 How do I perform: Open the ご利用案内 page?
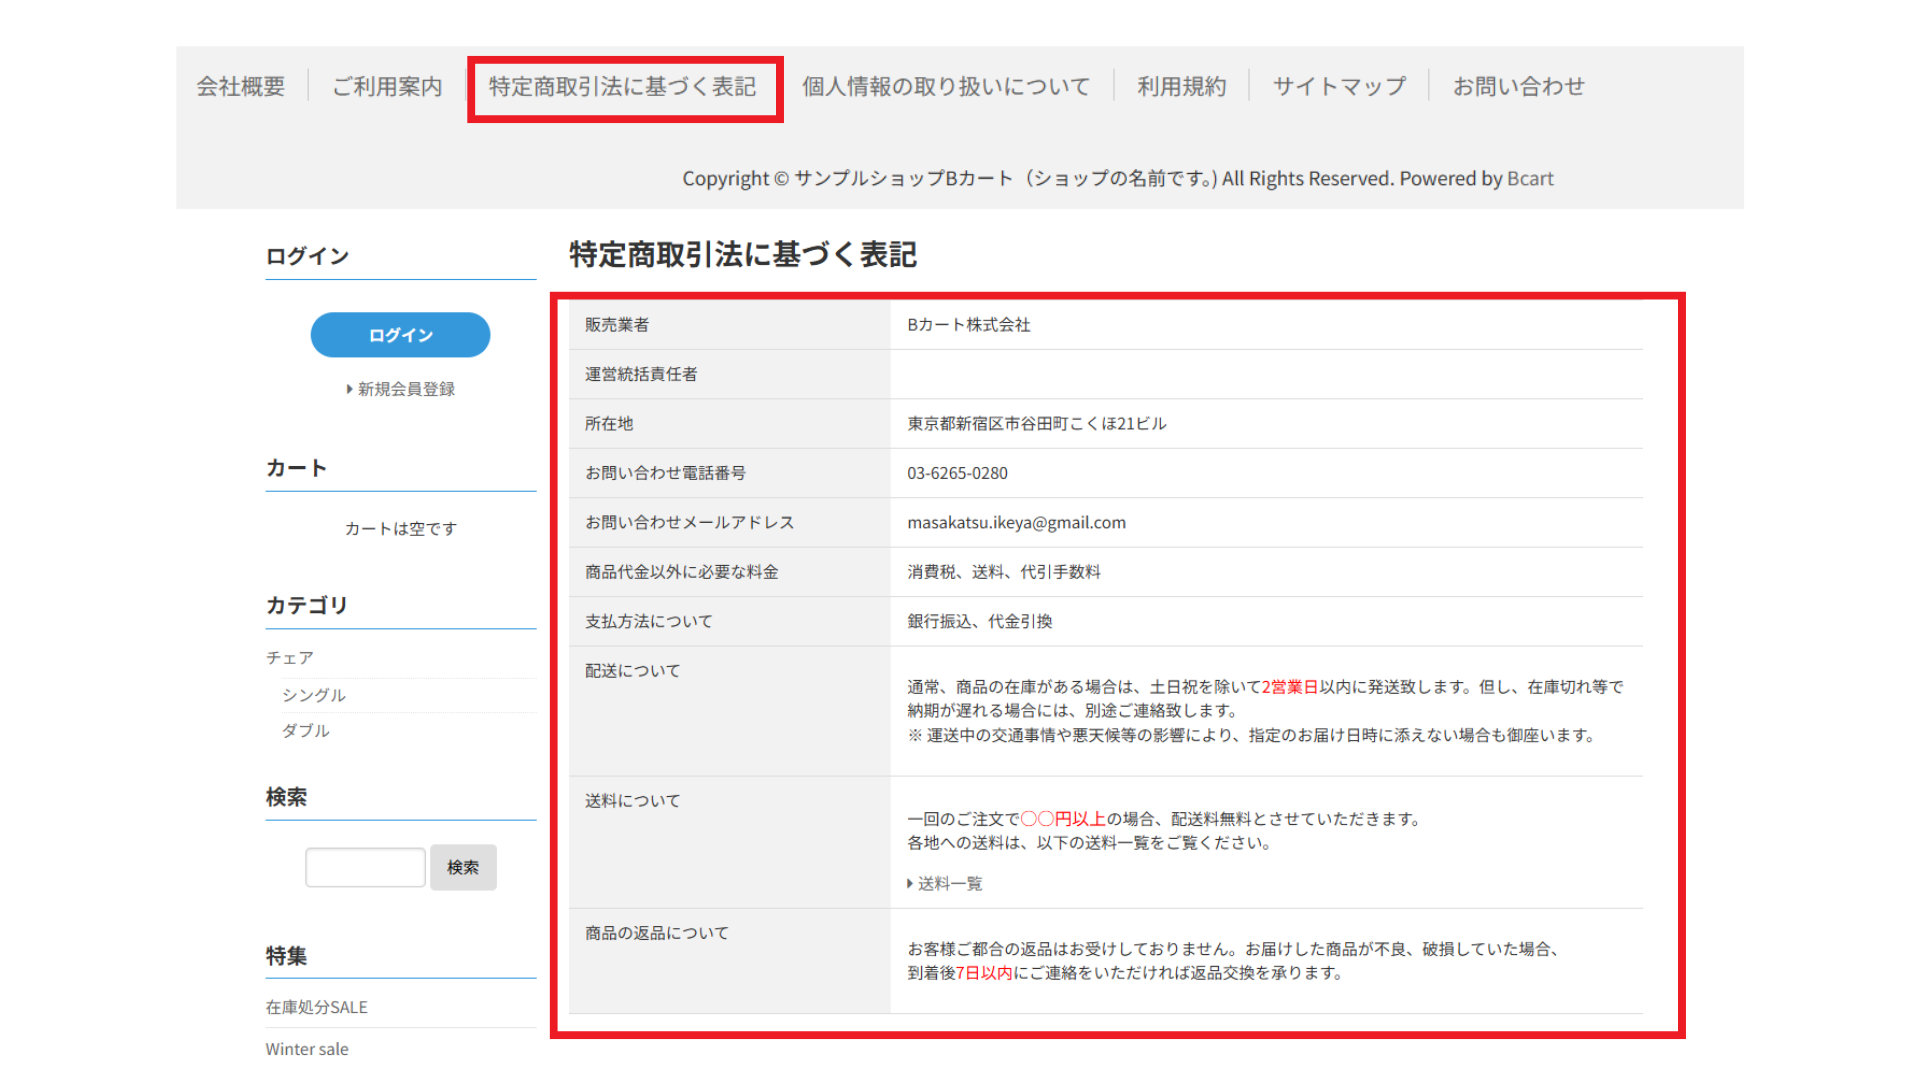(x=387, y=87)
